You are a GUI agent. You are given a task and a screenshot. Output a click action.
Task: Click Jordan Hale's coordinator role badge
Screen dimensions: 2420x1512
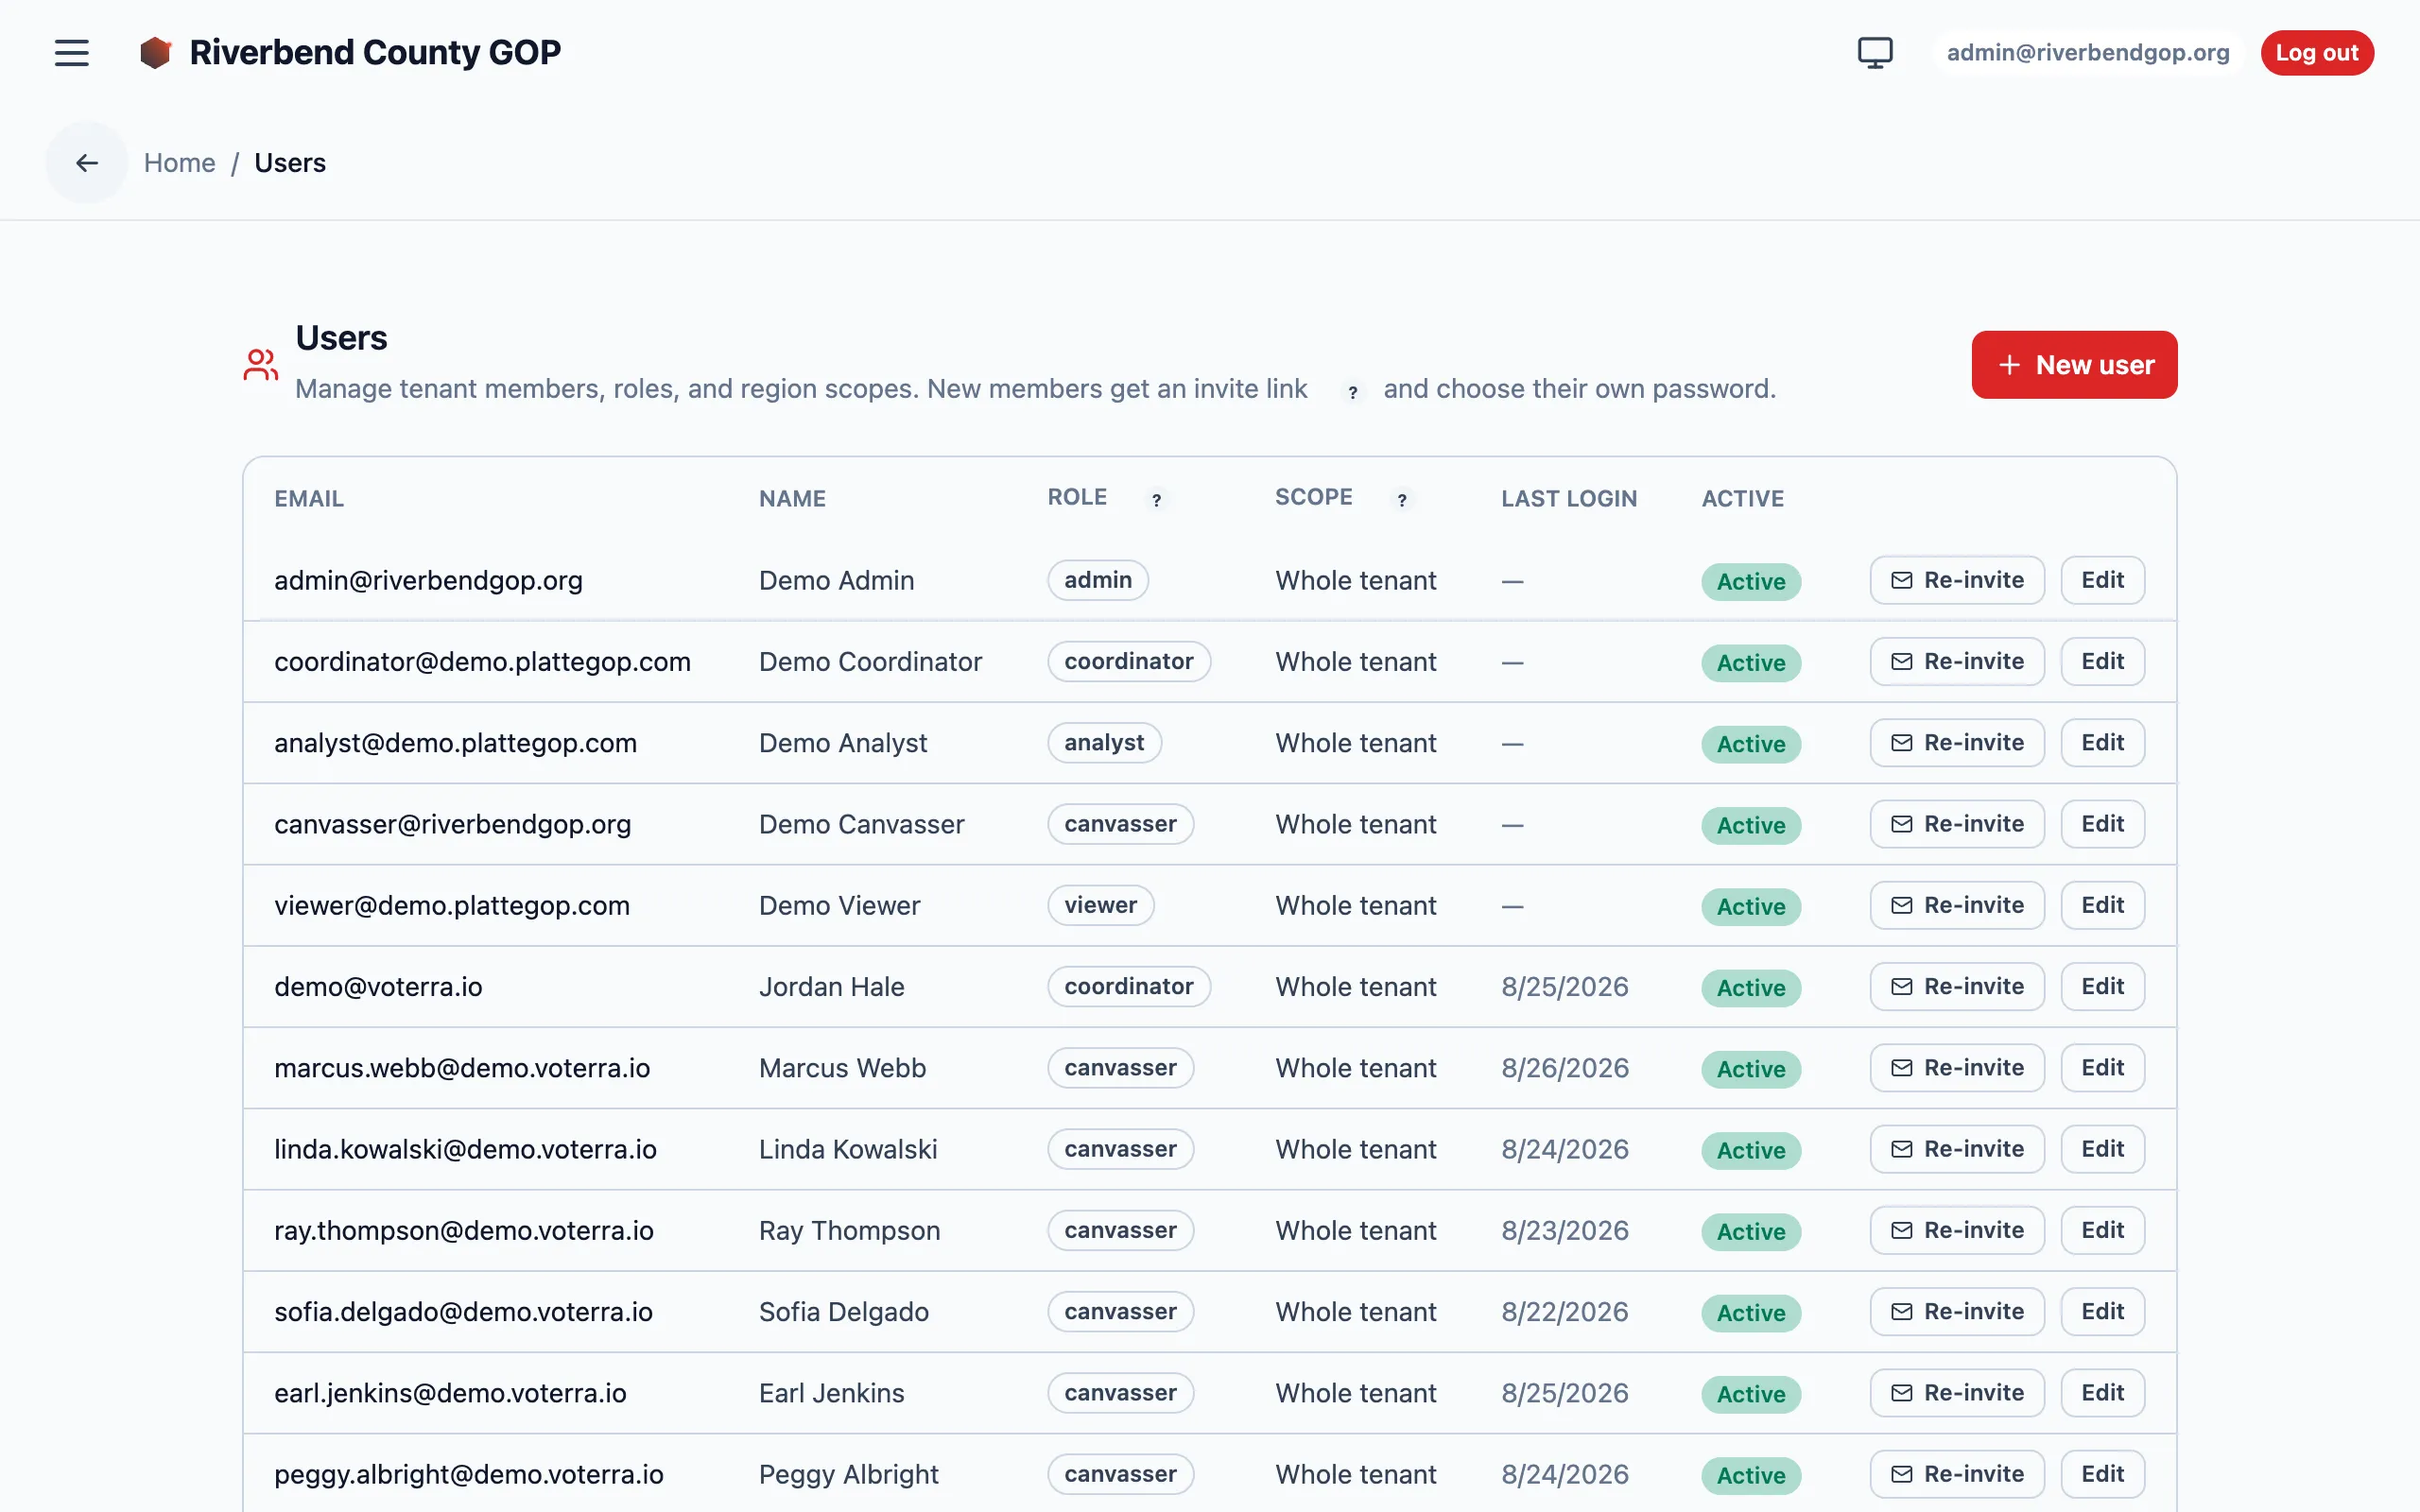pos(1129,986)
